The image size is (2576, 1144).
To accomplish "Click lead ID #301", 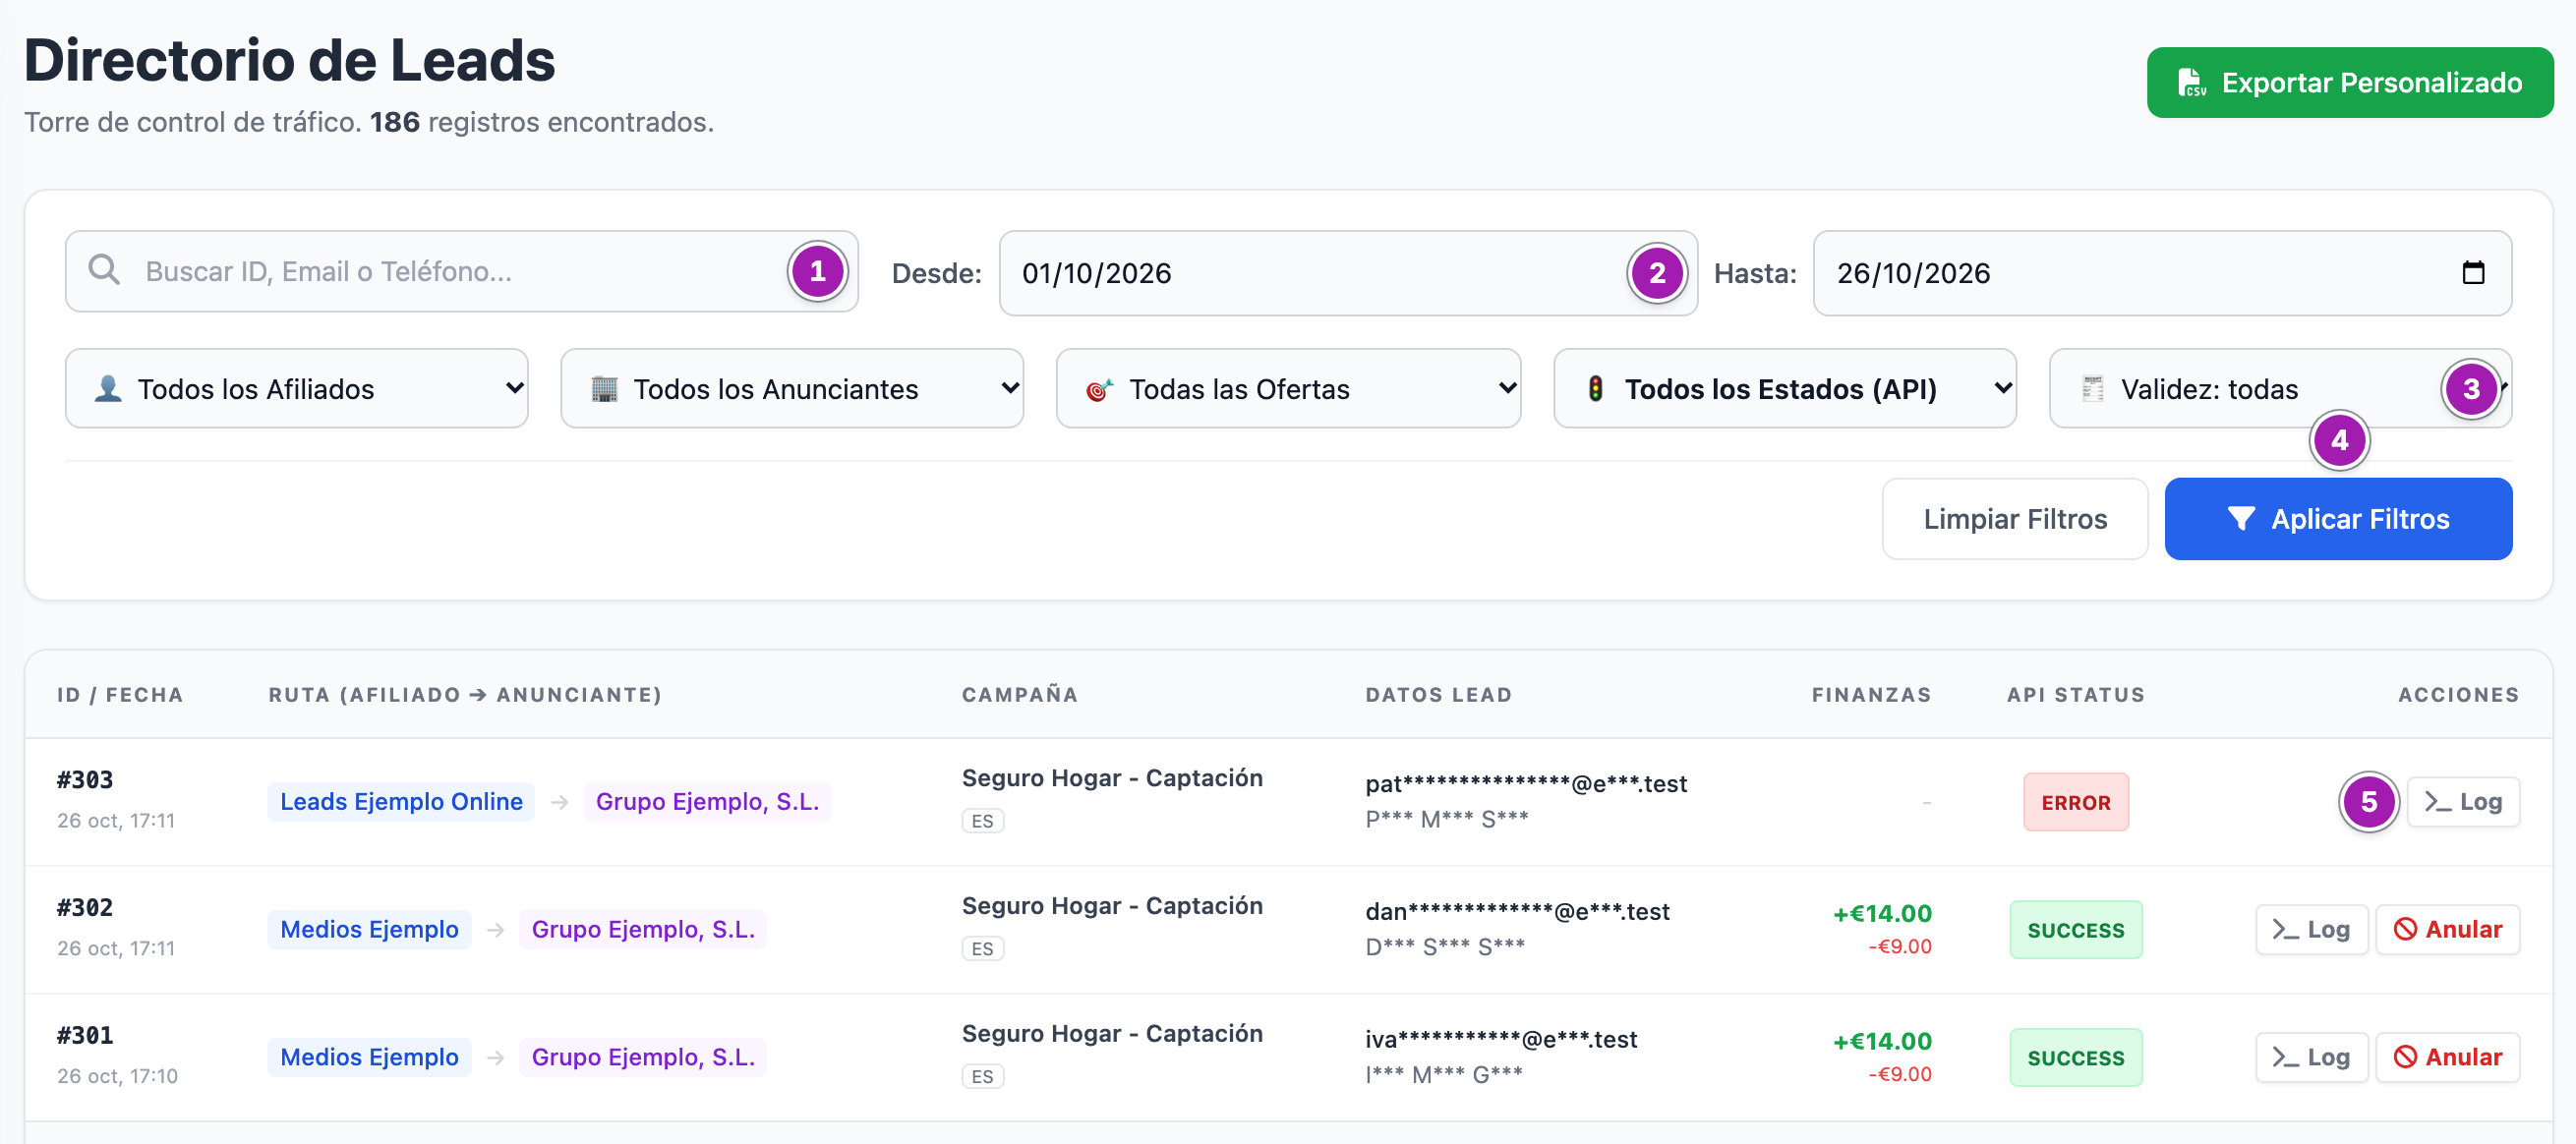I will (85, 1035).
